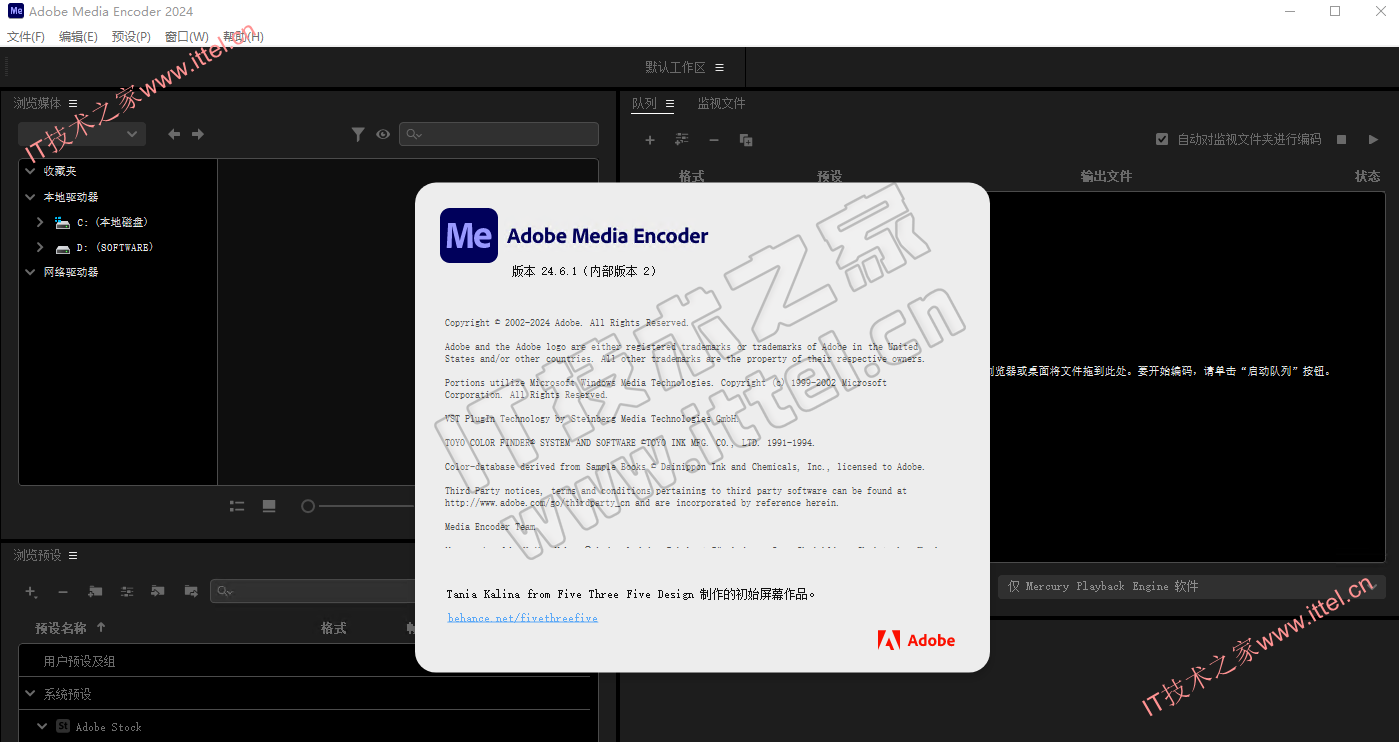Viewport: 1399px width, 742px height.
Task: Click the Media Encoder title bar icon
Action: click(16, 11)
